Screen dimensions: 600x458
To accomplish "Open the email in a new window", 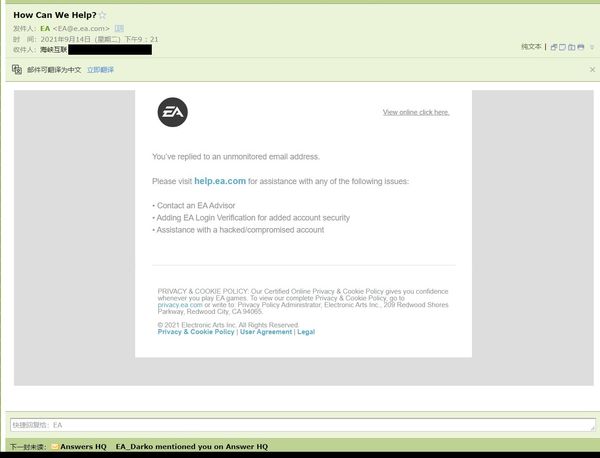I will (x=554, y=47).
